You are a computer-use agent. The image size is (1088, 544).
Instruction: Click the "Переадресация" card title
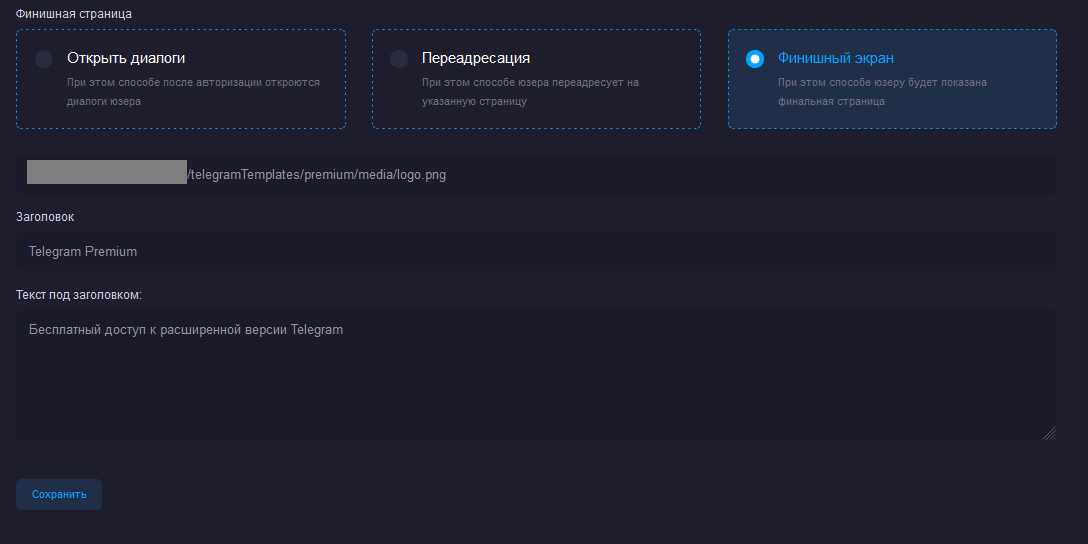tap(475, 58)
